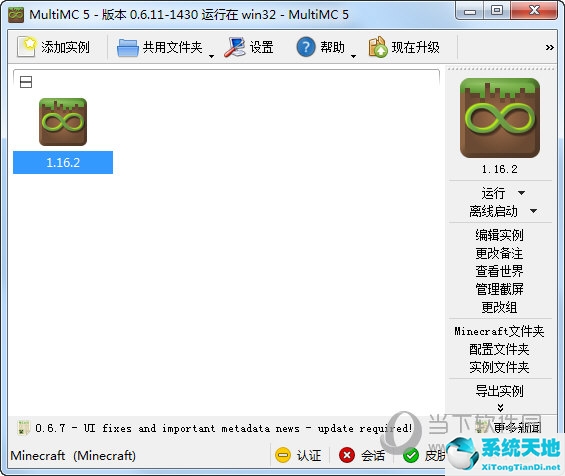Open Settings (设置) from the toolbar
The width and height of the screenshot is (565, 476).
click(249, 47)
